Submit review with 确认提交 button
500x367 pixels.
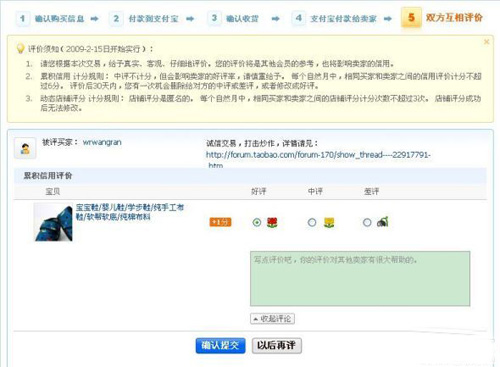tap(220, 345)
